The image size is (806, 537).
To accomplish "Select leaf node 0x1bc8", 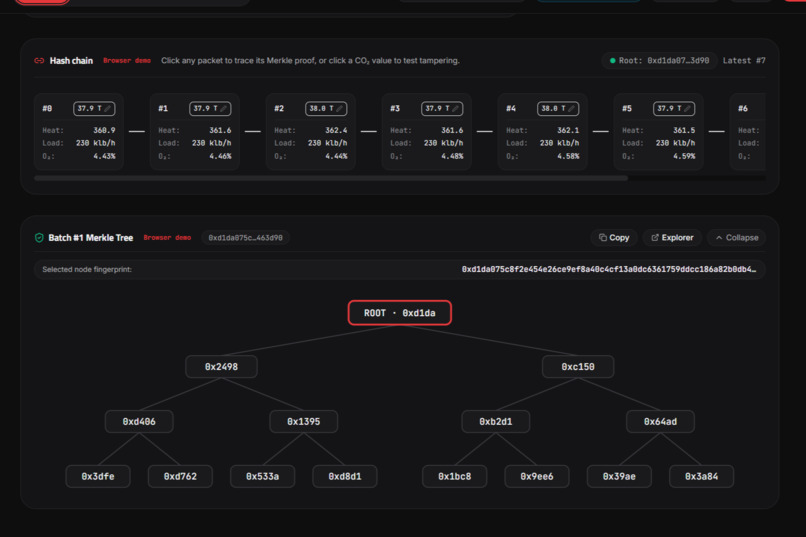I will pos(454,476).
